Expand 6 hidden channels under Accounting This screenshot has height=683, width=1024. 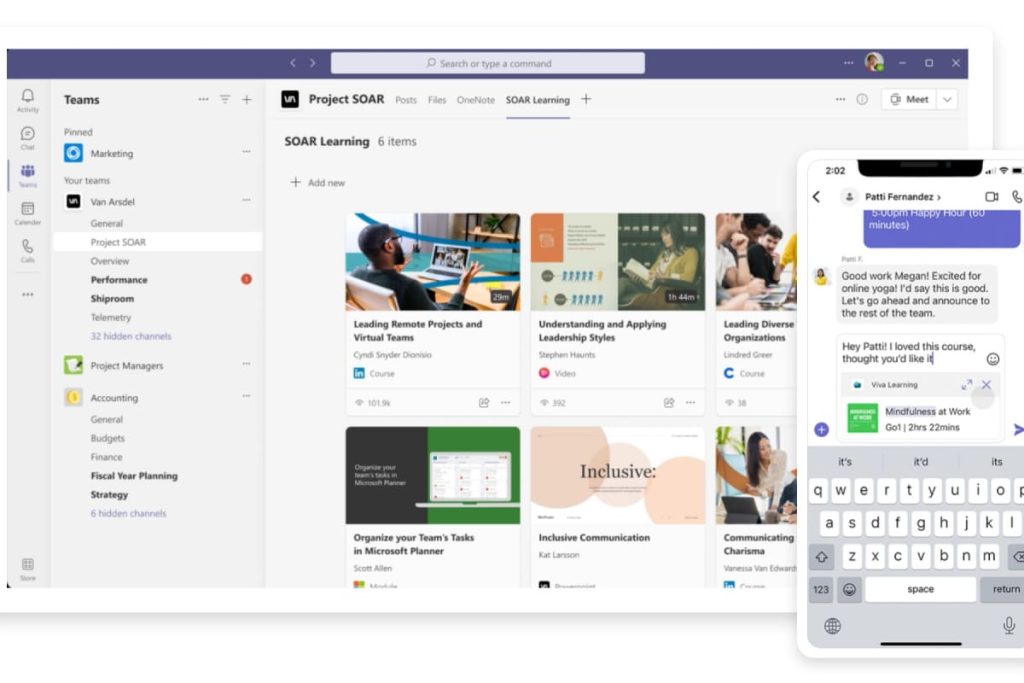pyautogui.click(x=128, y=513)
